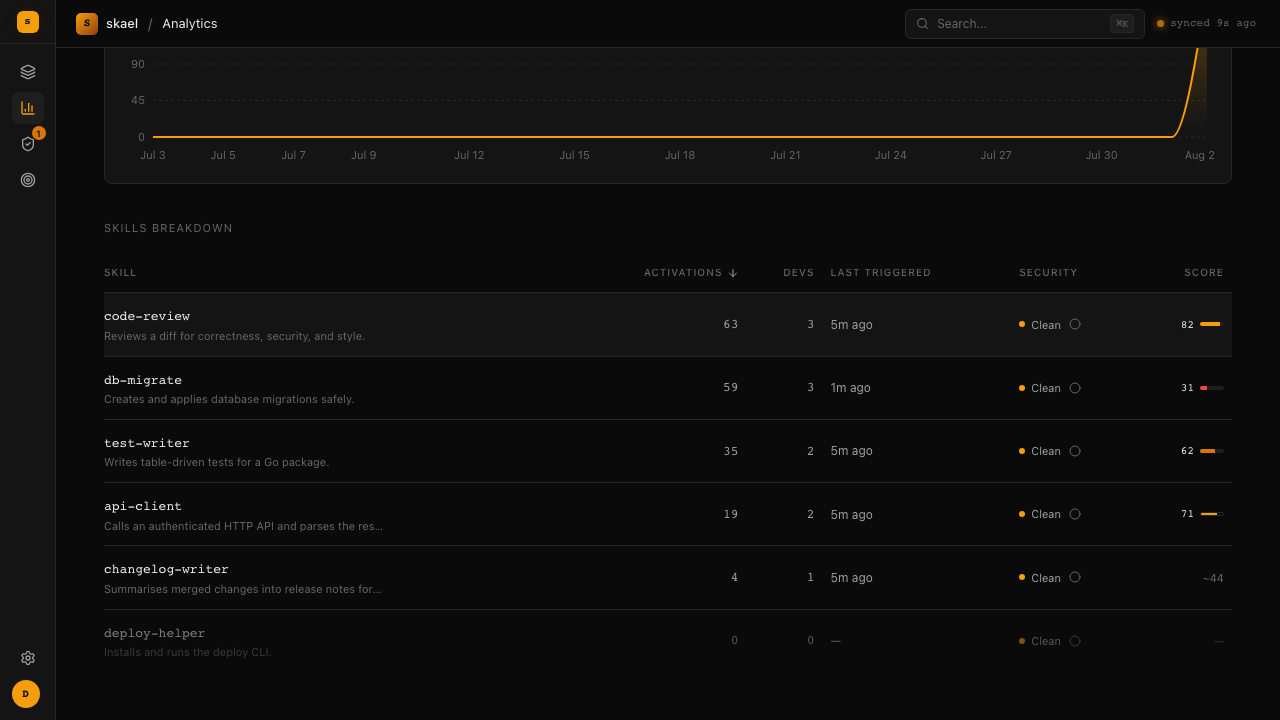Click the 19 activations value

(731, 514)
